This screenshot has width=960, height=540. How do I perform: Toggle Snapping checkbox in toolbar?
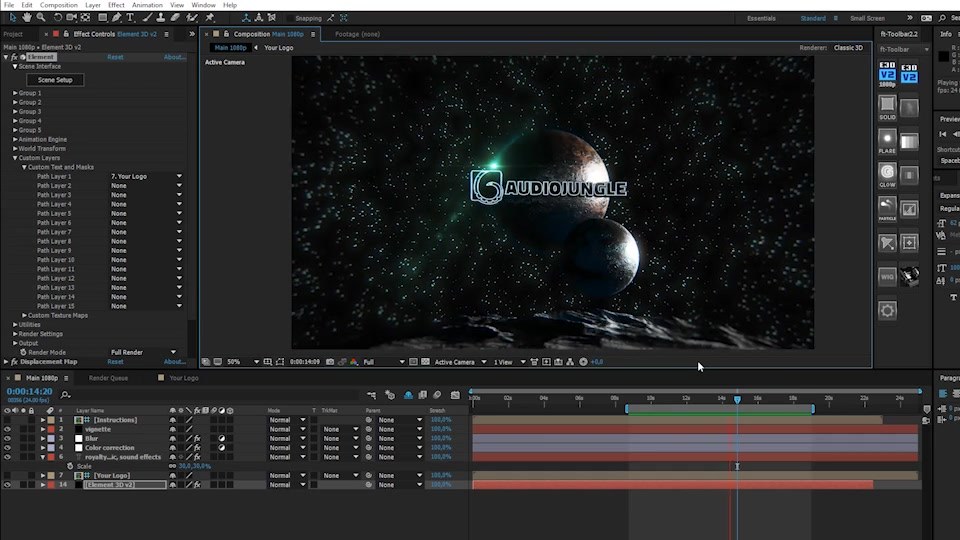pos(290,18)
